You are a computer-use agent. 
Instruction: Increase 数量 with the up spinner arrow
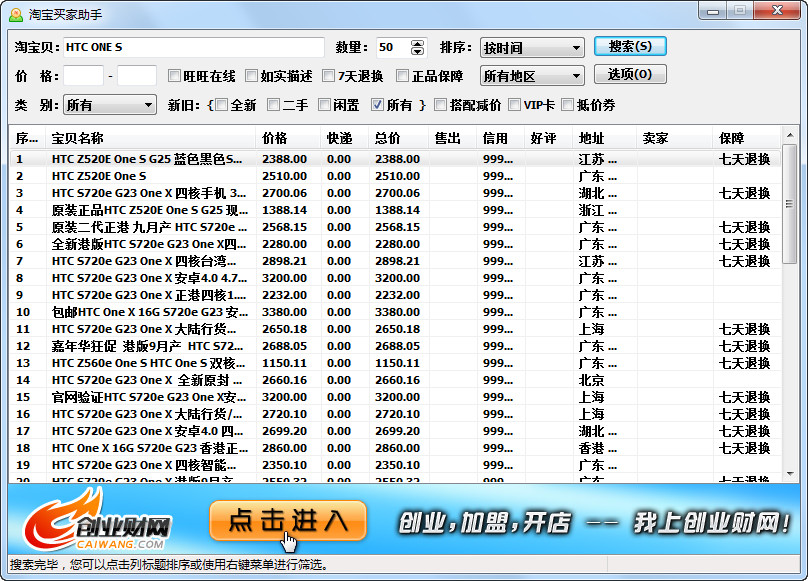tap(417, 43)
